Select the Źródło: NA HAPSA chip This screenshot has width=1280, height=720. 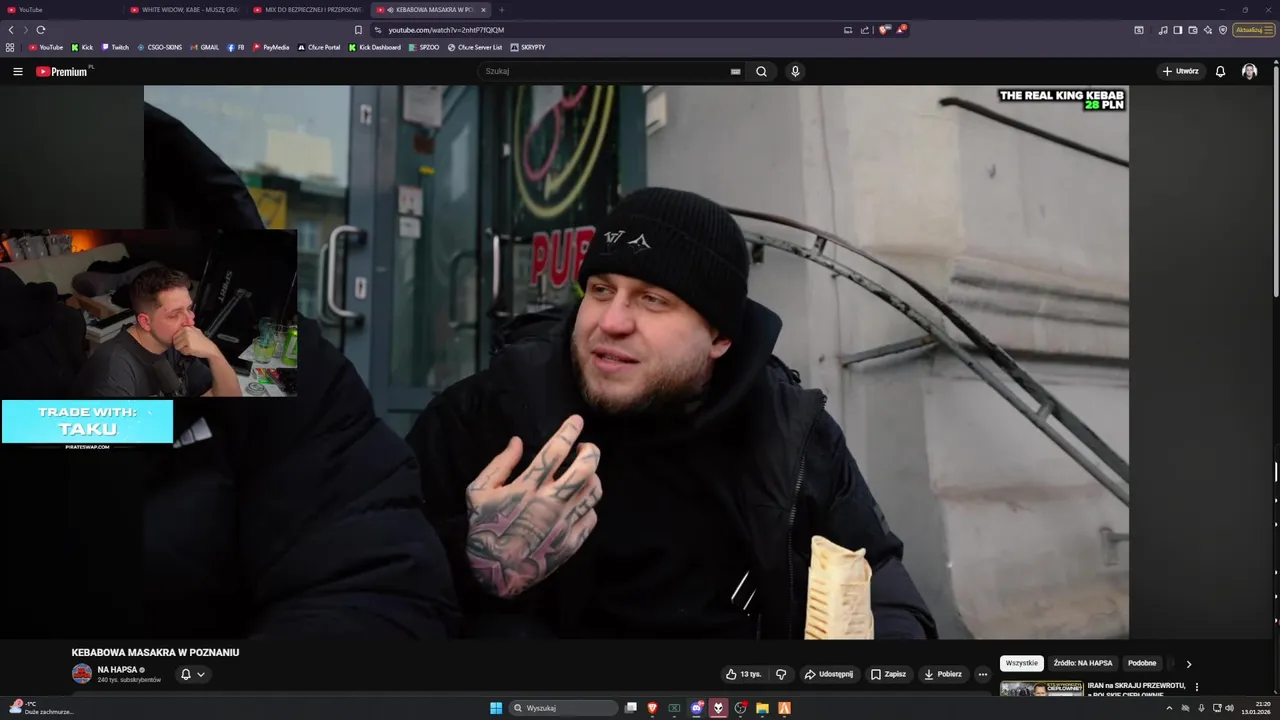coord(1082,663)
